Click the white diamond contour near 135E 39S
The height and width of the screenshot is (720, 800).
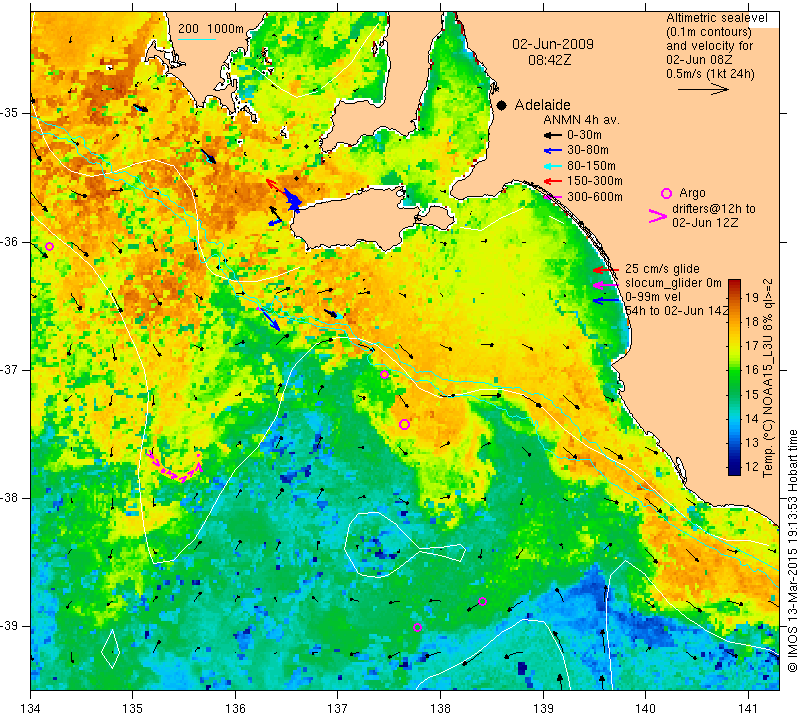click(x=111, y=650)
